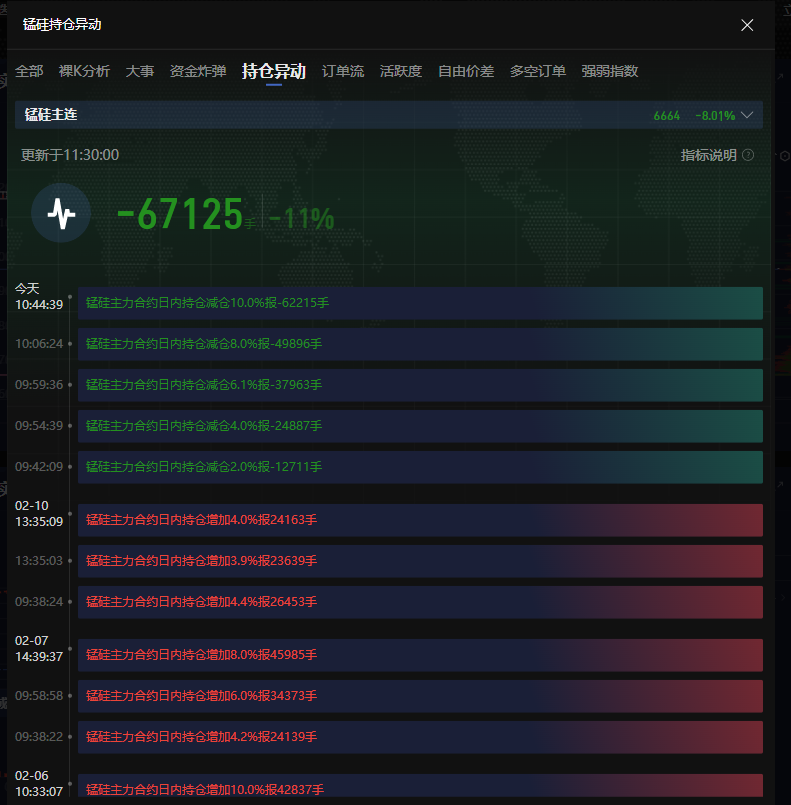Select the 资金炸弹 tab
The width and height of the screenshot is (791, 805).
198,71
